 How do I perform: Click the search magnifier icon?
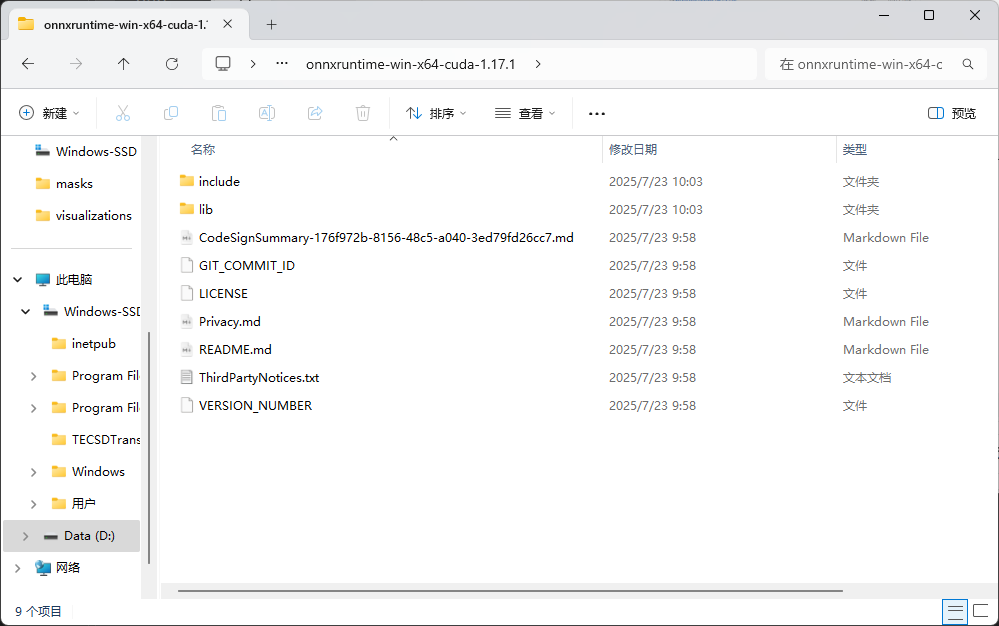point(968,64)
